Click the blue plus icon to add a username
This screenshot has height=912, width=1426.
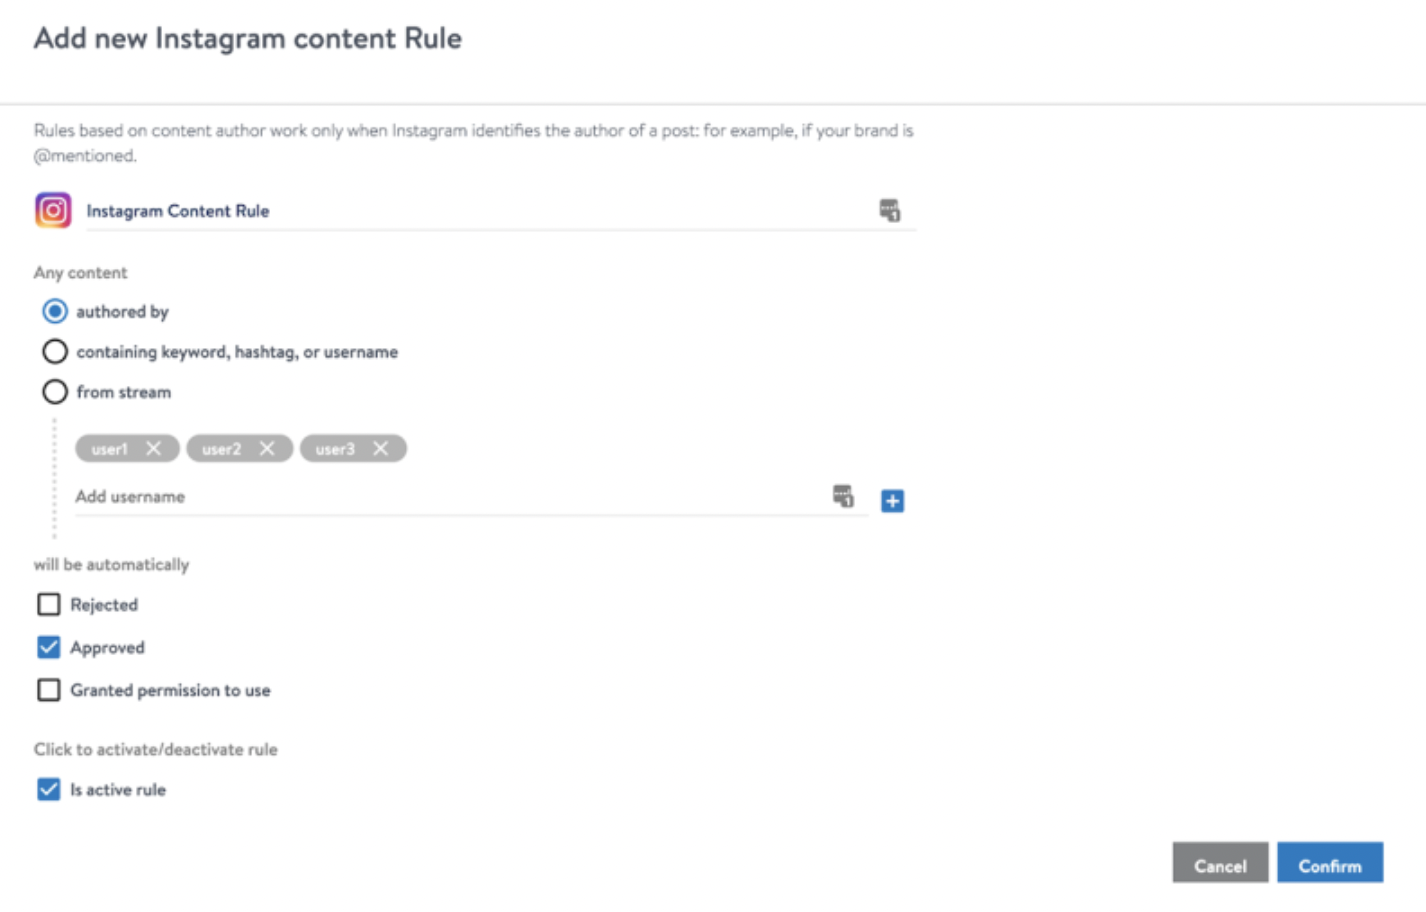point(891,500)
